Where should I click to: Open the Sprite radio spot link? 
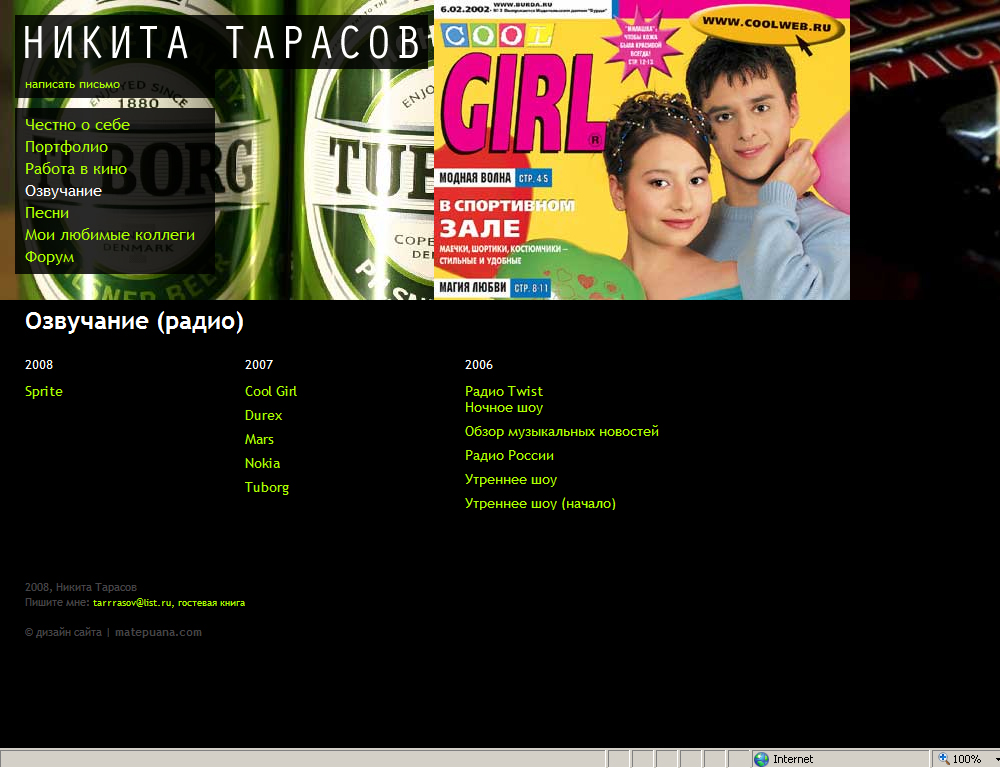[44, 392]
